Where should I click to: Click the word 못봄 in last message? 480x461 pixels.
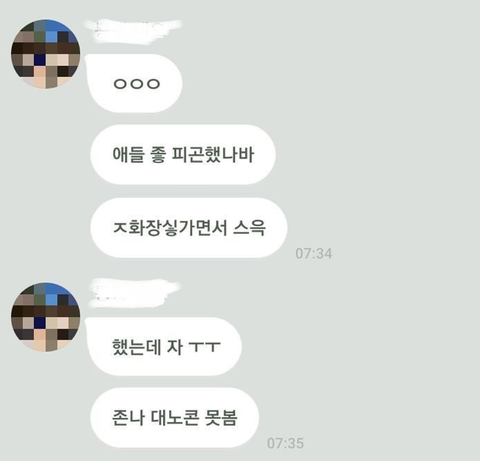tap(221, 417)
